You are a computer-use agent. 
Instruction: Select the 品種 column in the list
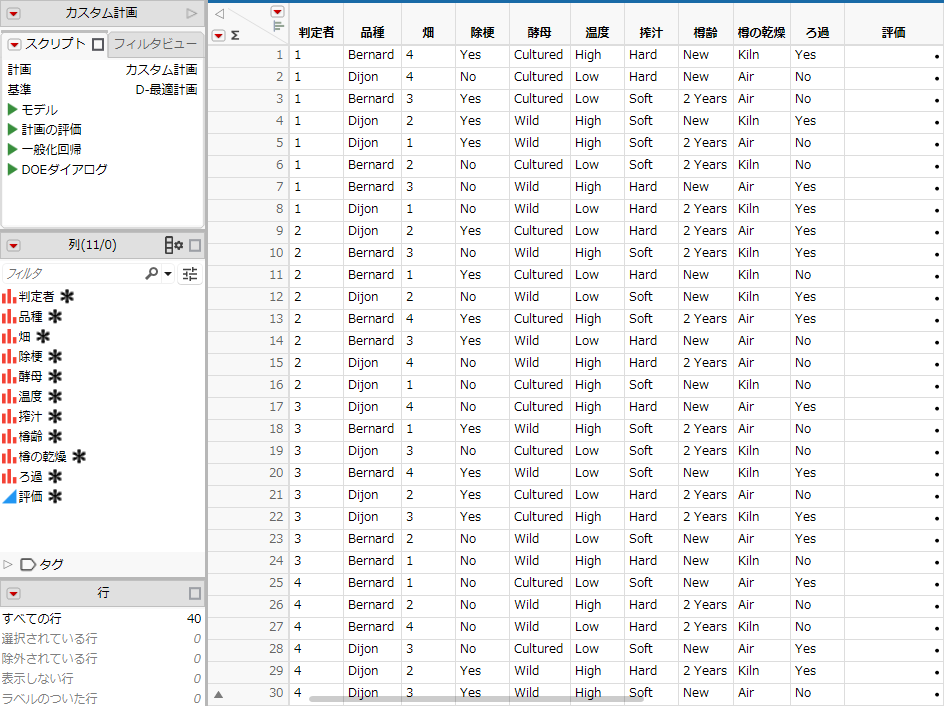[x=30, y=317]
